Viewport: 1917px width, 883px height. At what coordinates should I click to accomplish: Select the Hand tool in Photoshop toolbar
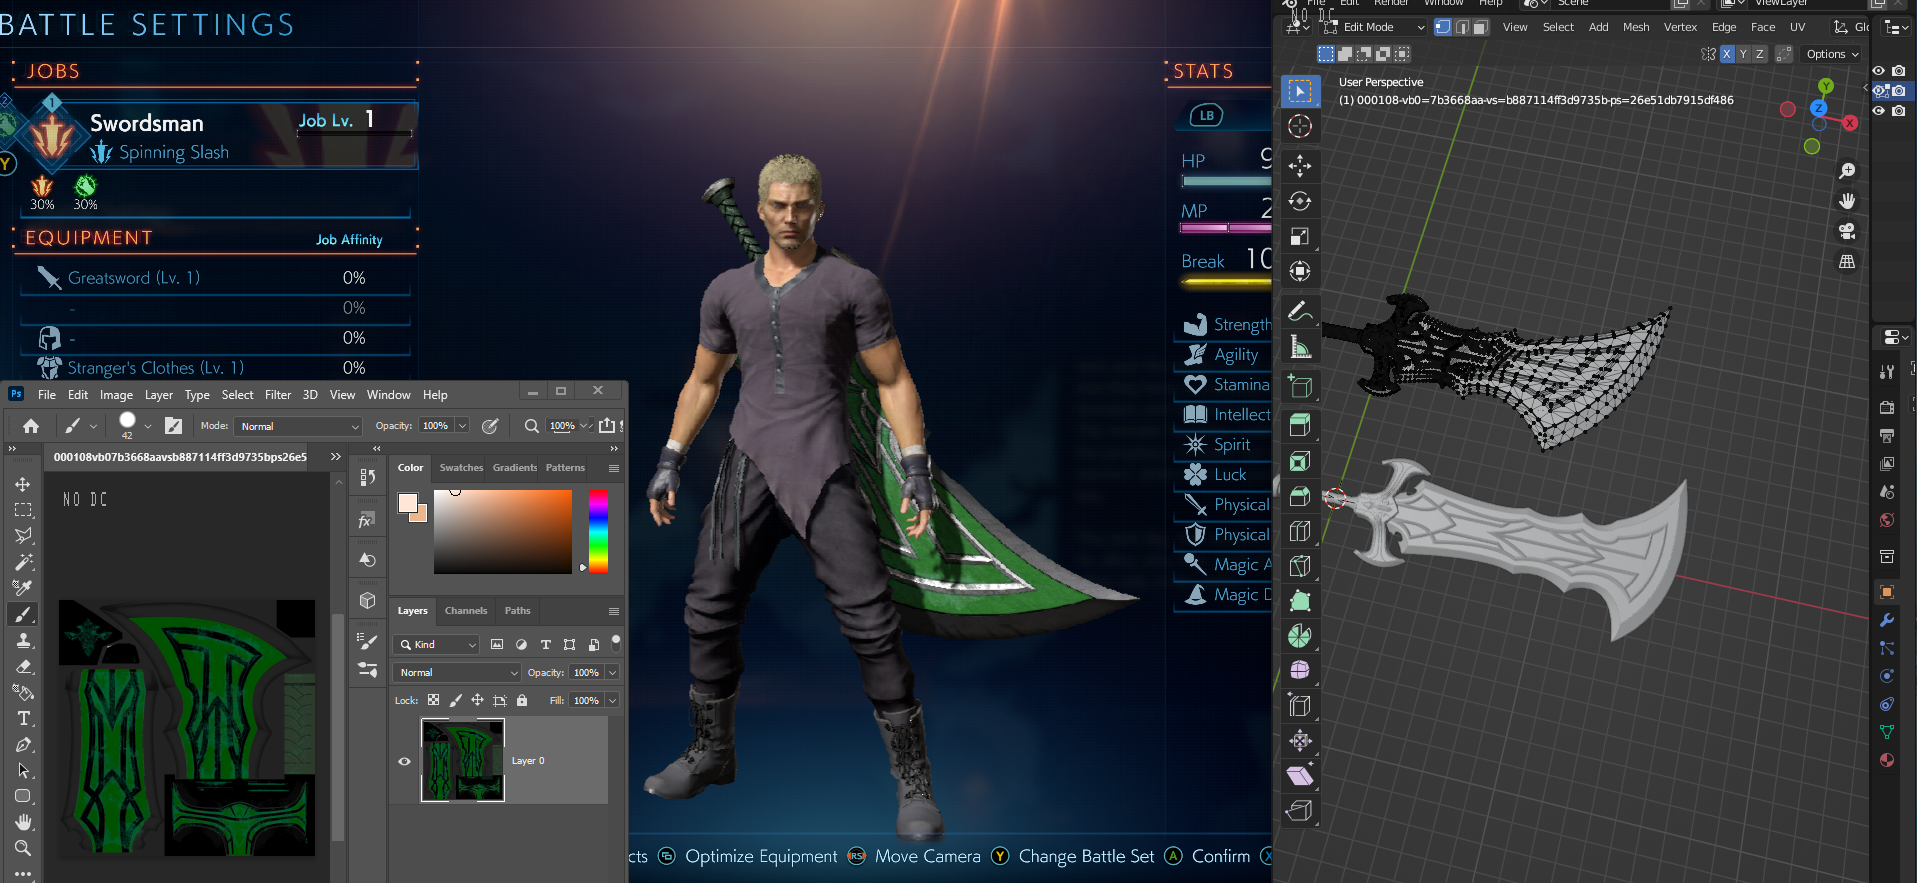[23, 822]
